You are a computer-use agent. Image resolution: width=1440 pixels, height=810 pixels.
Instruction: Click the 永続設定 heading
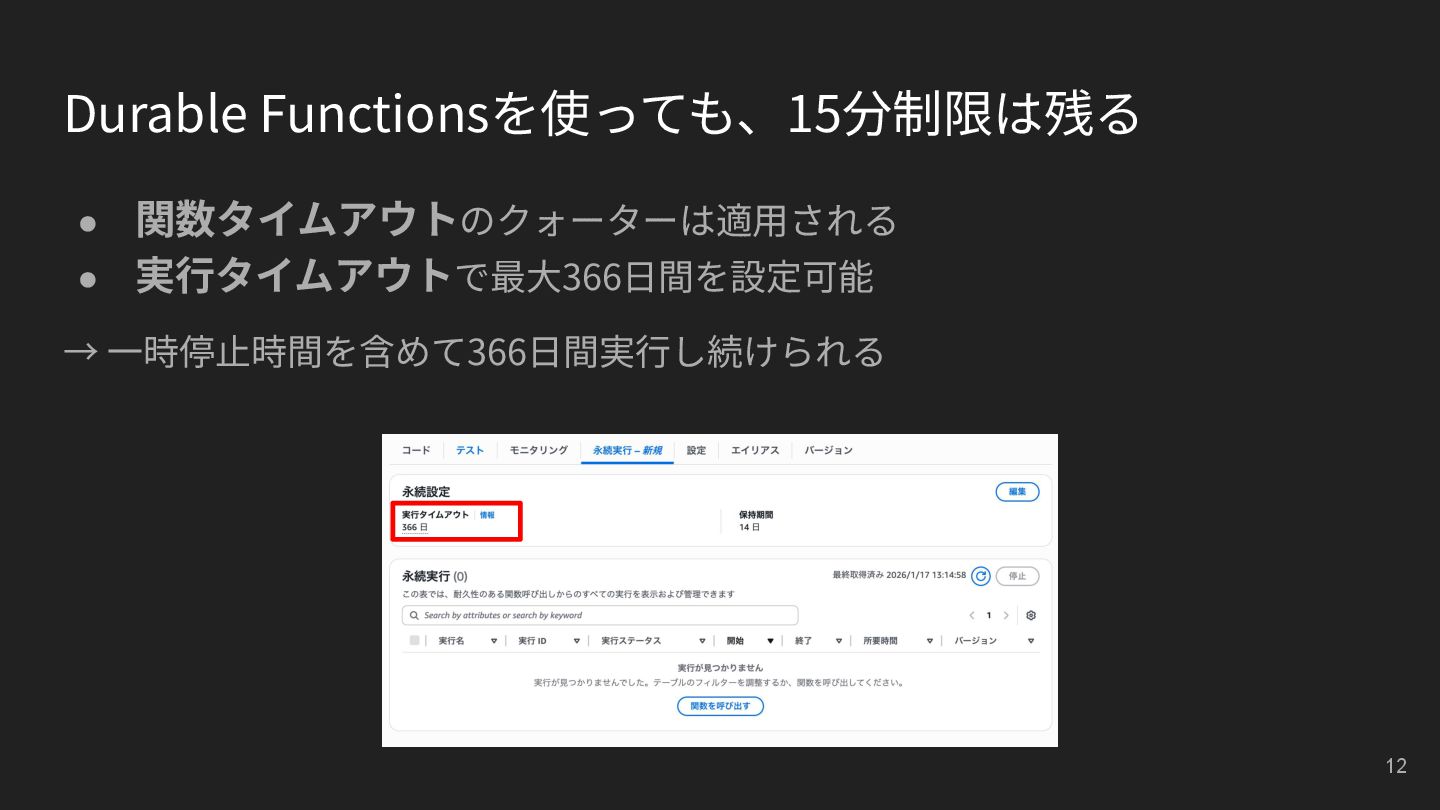pyautogui.click(x=426, y=492)
